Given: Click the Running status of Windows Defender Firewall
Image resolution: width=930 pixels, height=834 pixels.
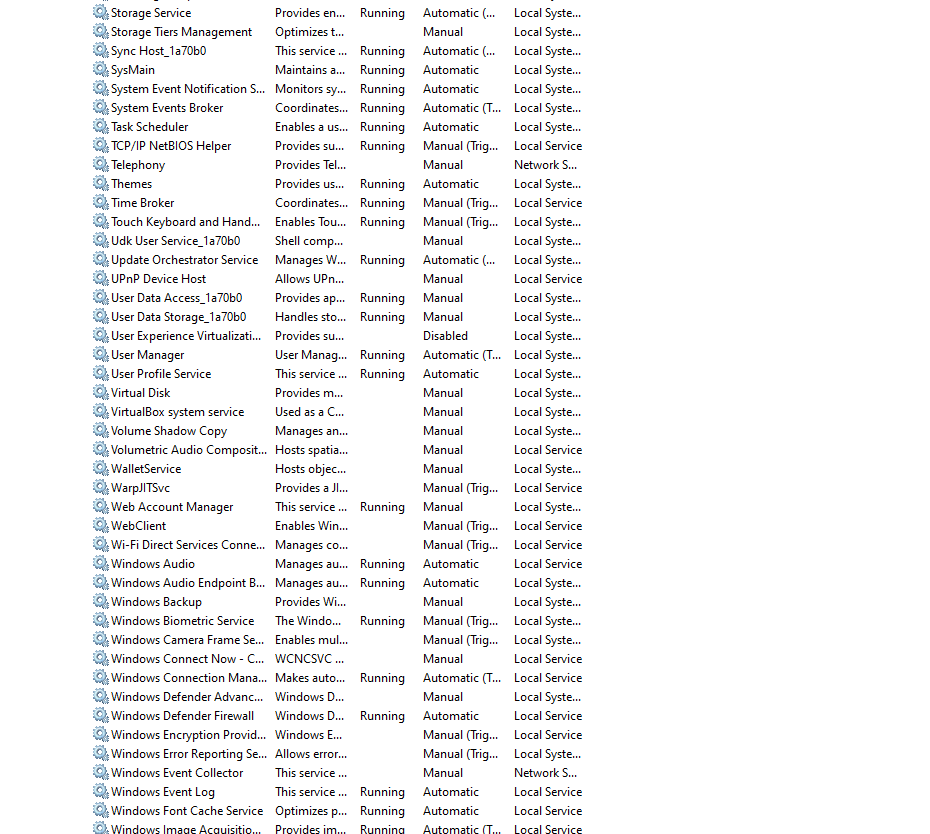Looking at the screenshot, I should click(382, 715).
